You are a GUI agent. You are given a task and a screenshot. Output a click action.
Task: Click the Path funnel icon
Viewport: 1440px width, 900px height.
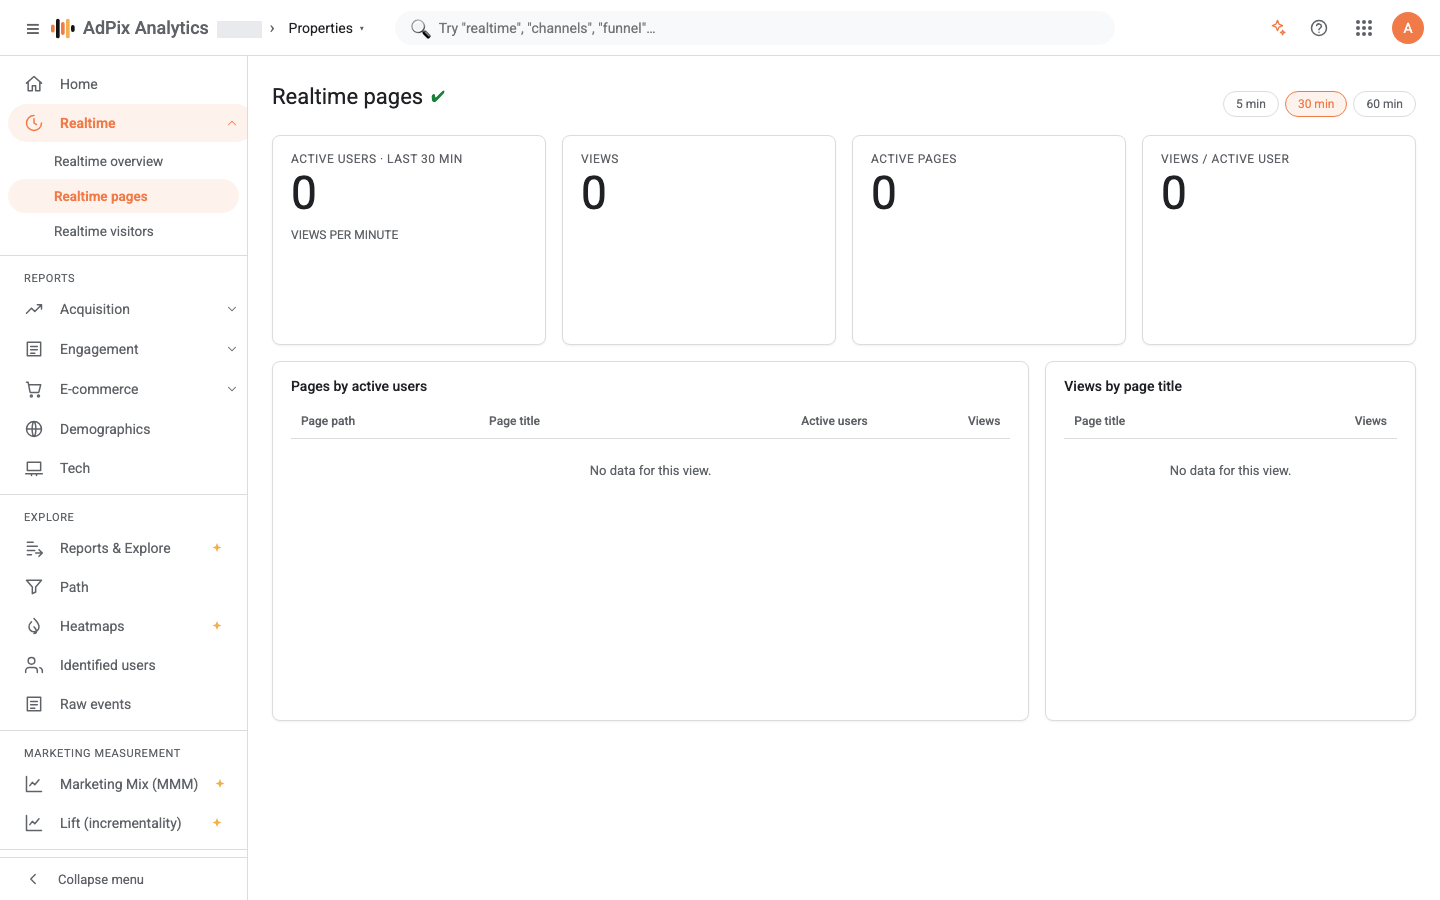click(34, 587)
